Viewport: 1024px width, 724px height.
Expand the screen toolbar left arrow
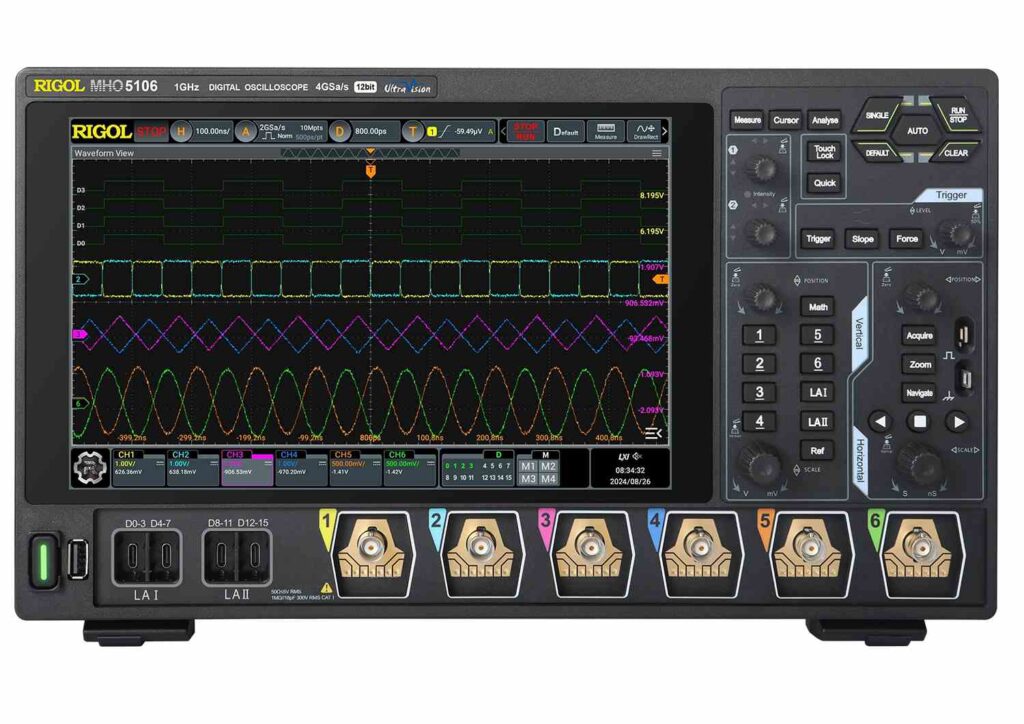[x=503, y=131]
